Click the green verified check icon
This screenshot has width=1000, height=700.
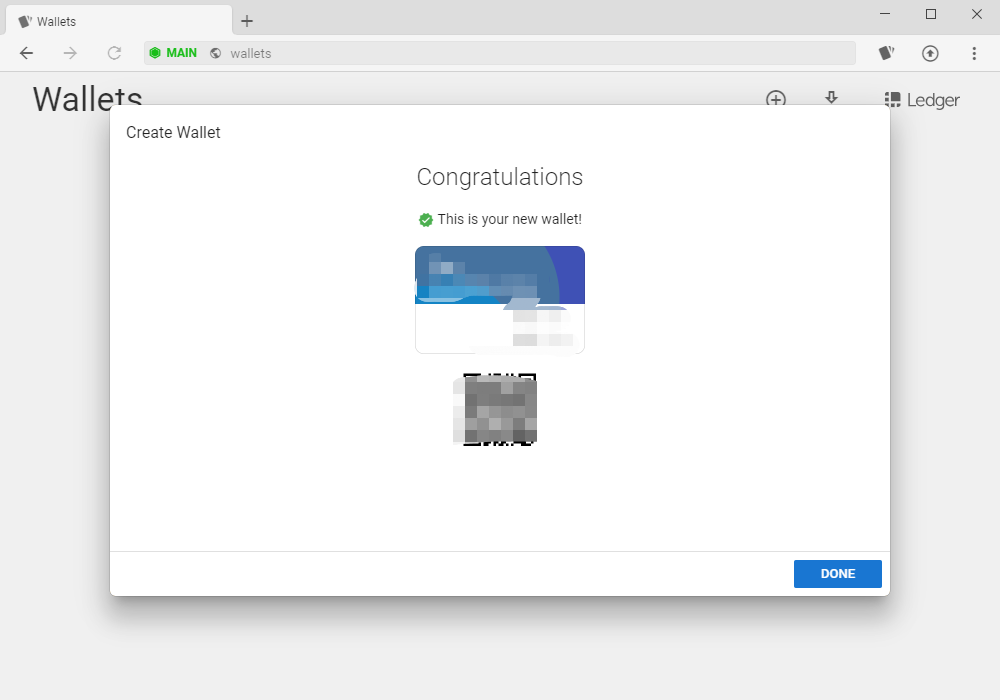[x=425, y=220]
